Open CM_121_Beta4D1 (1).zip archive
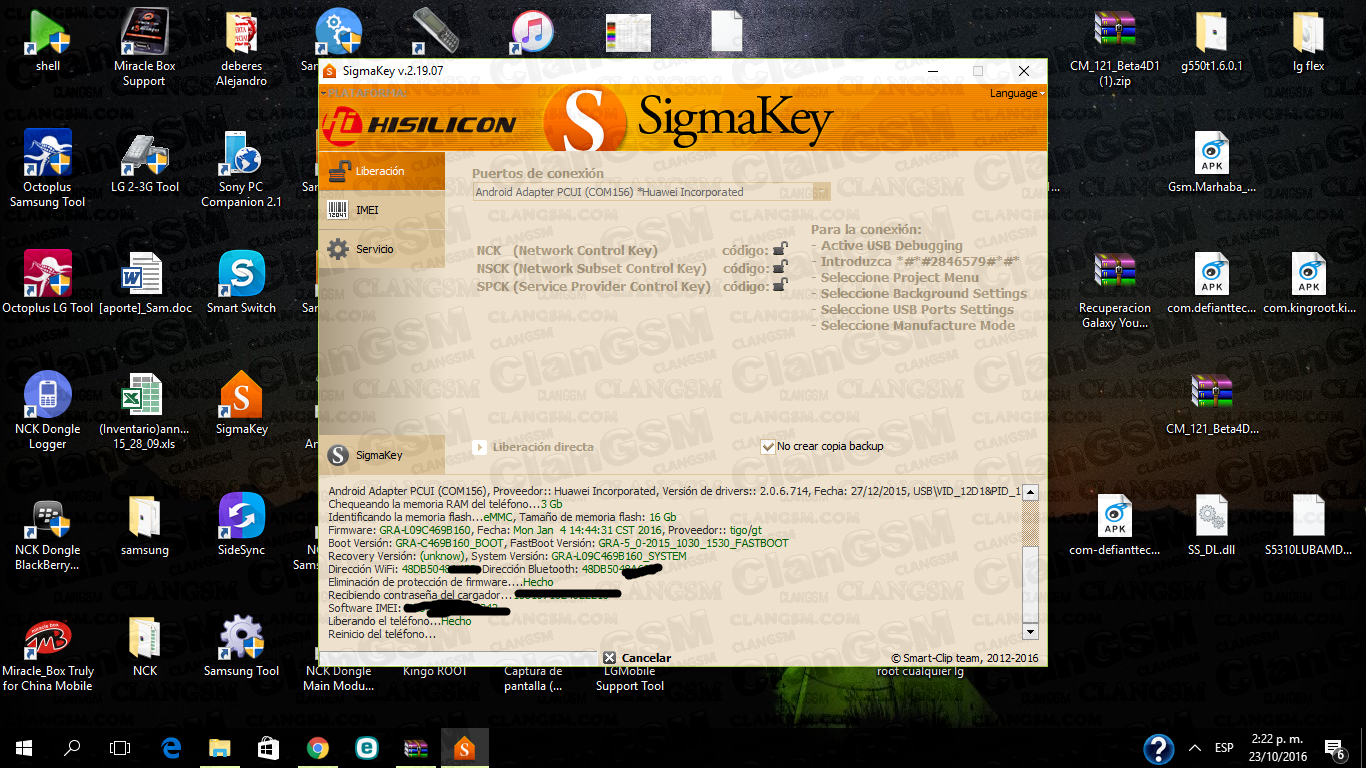This screenshot has width=1366, height=768. [1115, 47]
